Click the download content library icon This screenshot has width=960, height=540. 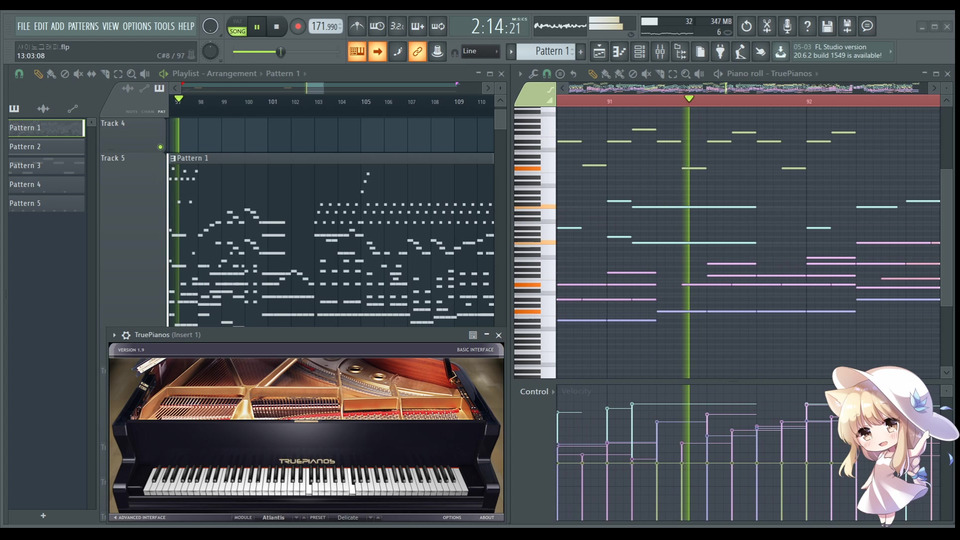pos(781,52)
